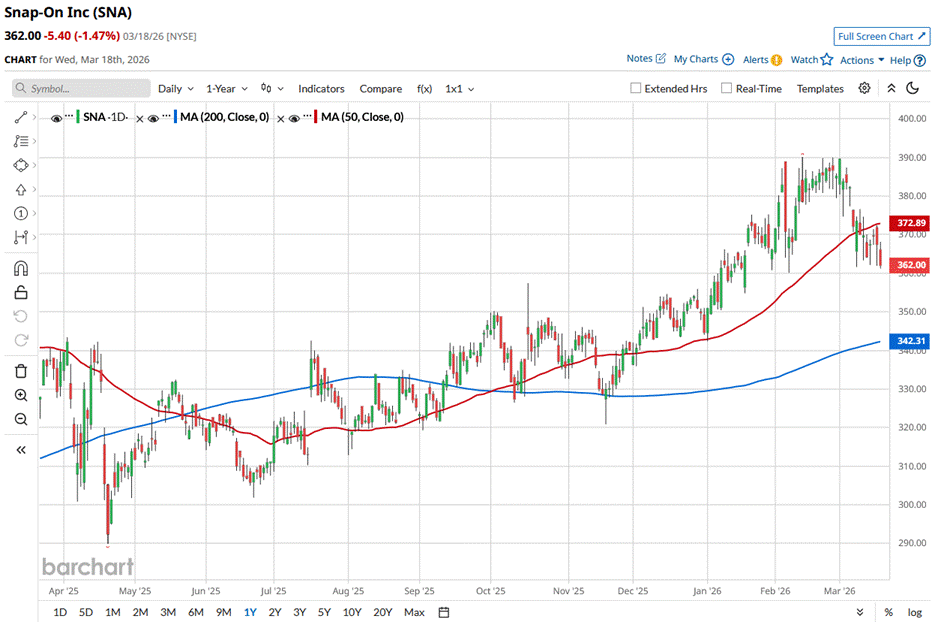Collapse the left drawing toolbar

click(21, 450)
